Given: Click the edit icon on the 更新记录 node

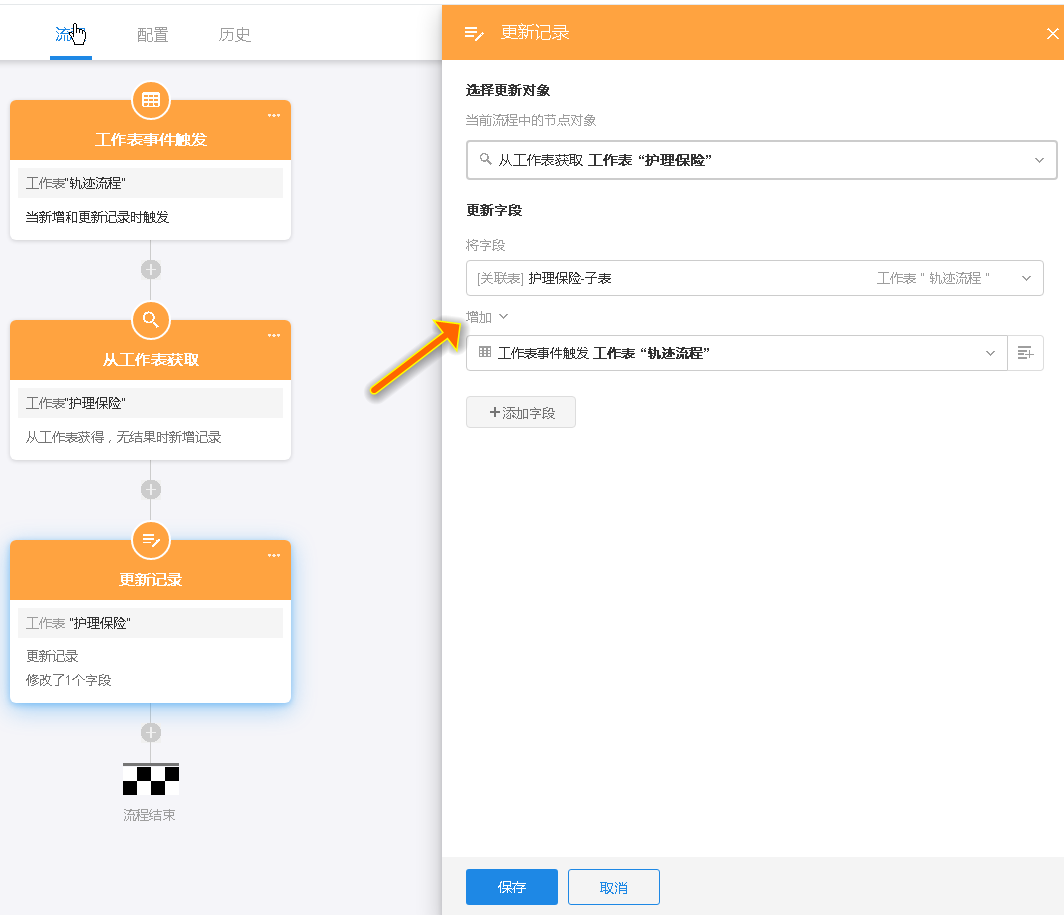Looking at the screenshot, I should 151,540.
